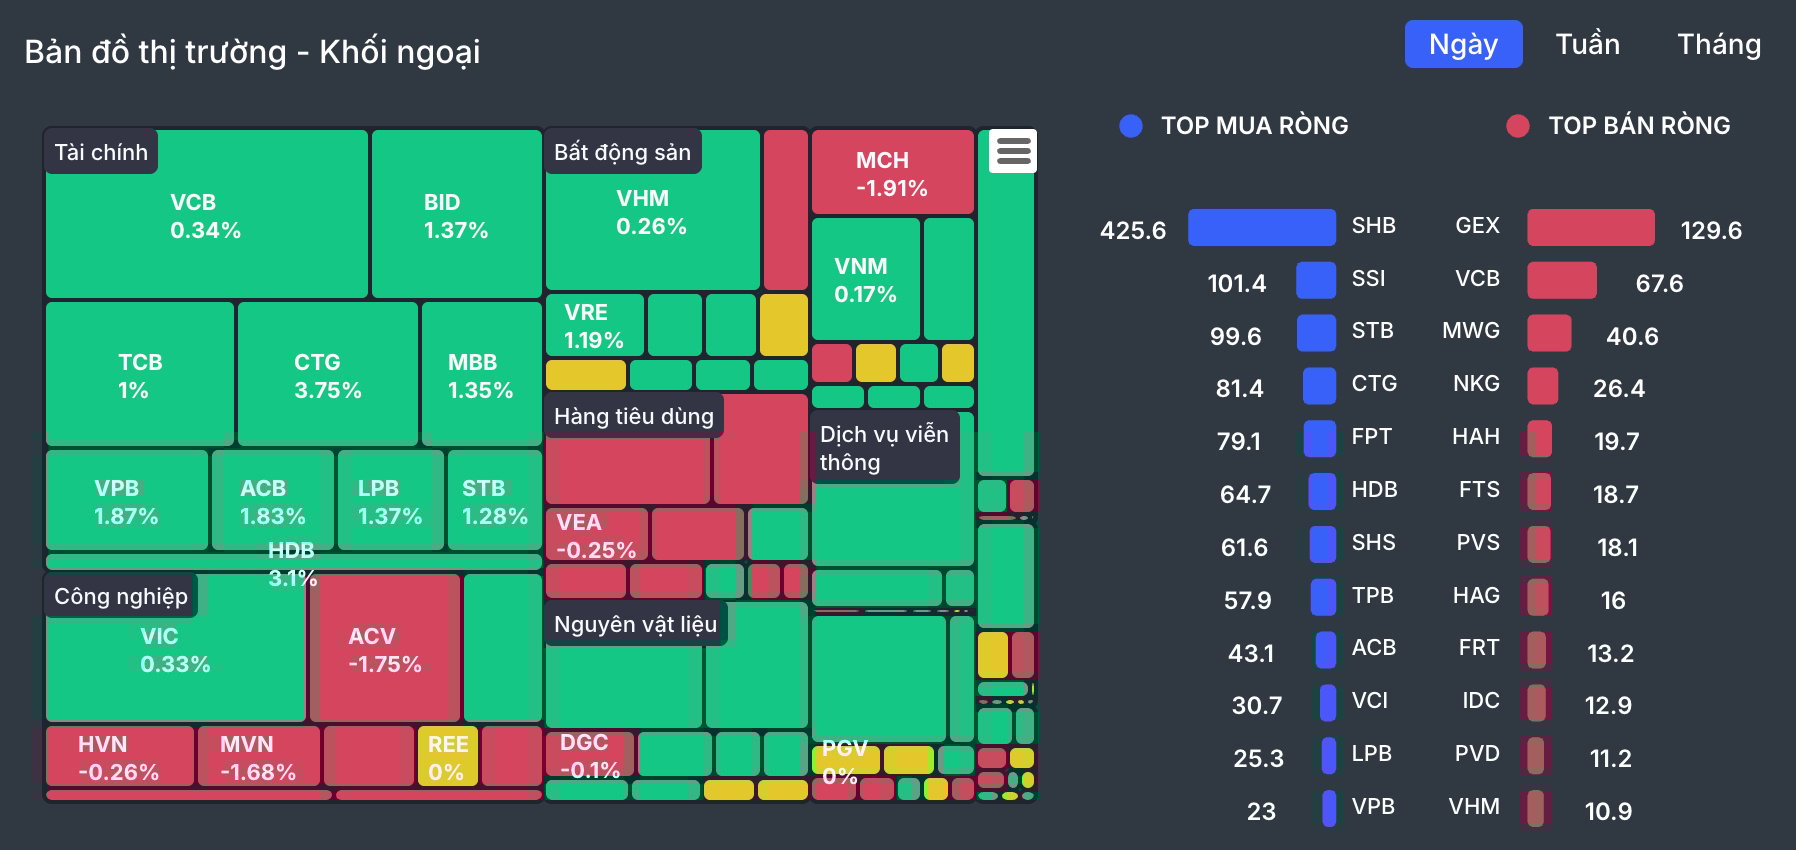
Task: Switch to the Tháng tab
Action: pyautogui.click(x=1719, y=44)
